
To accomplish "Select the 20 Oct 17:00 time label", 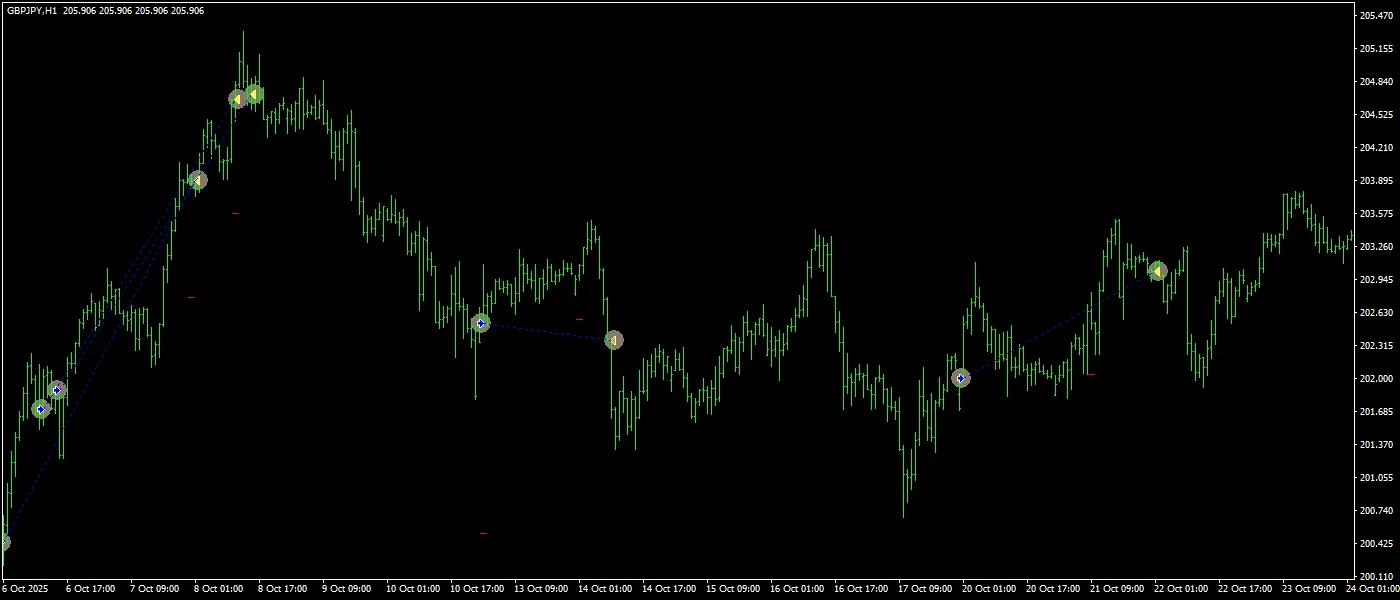I will coord(1052,589).
